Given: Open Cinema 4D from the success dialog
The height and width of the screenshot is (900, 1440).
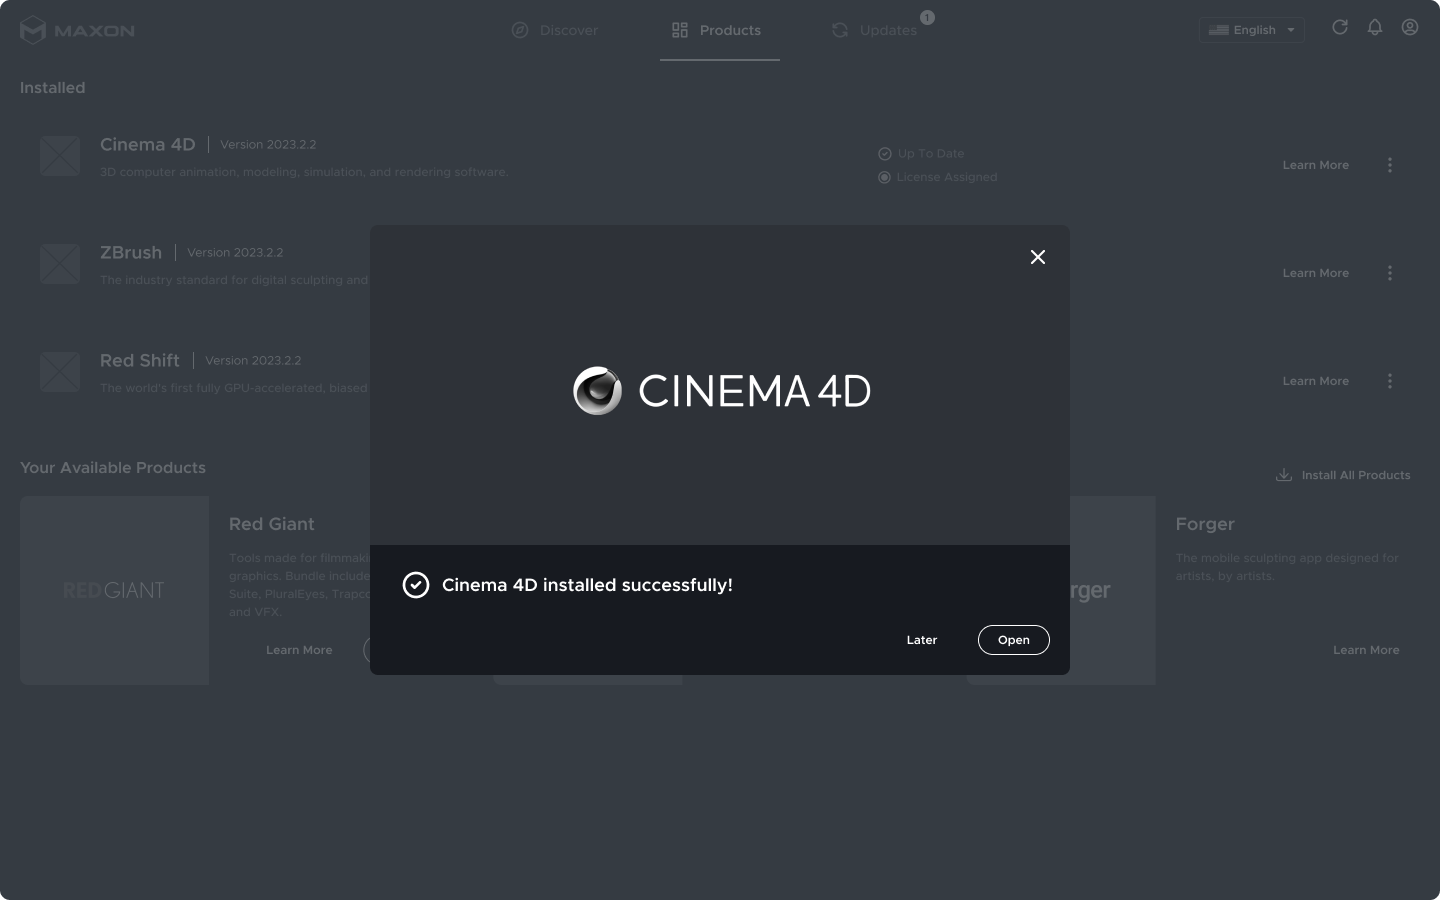Looking at the screenshot, I should 1013,640.
